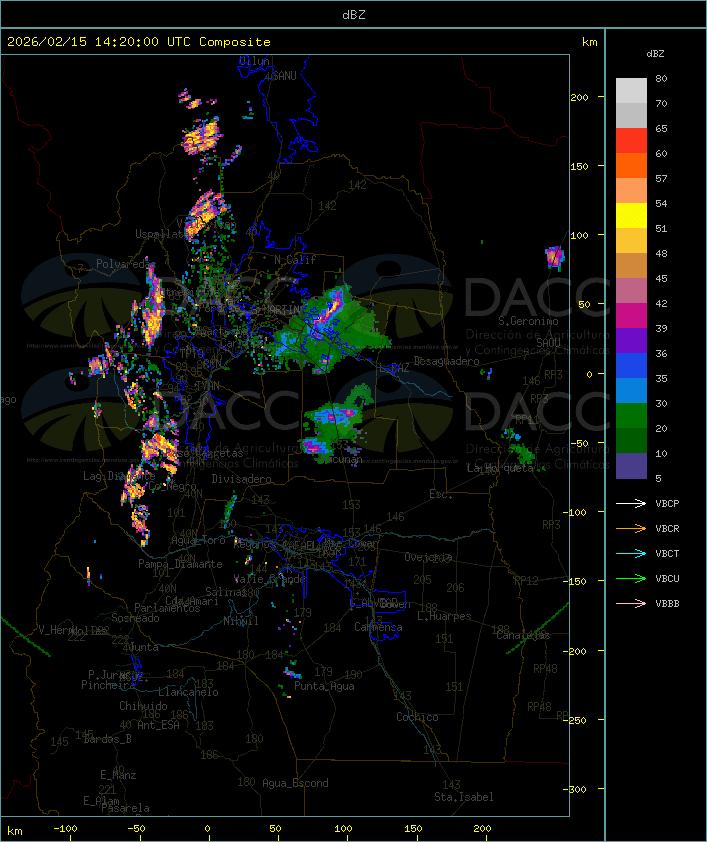Viewport: 707px width, 842px height.
Task: Select the S.Geronimo map label
Action: point(528,321)
